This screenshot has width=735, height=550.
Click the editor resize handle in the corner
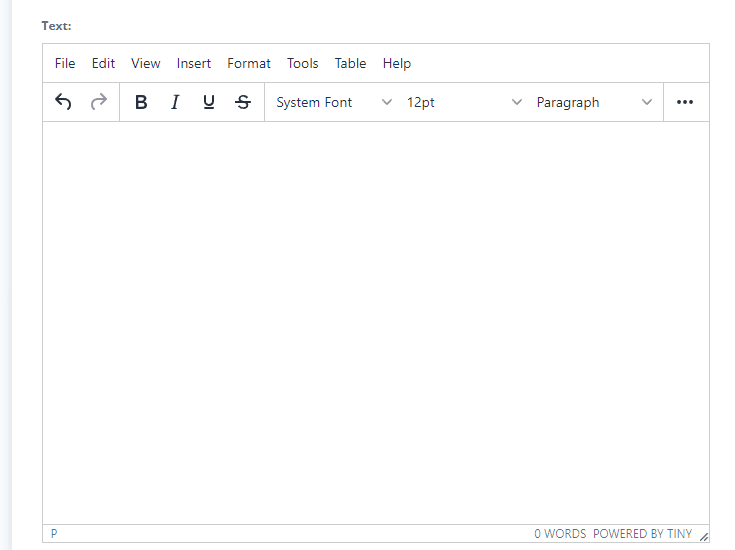point(704,536)
